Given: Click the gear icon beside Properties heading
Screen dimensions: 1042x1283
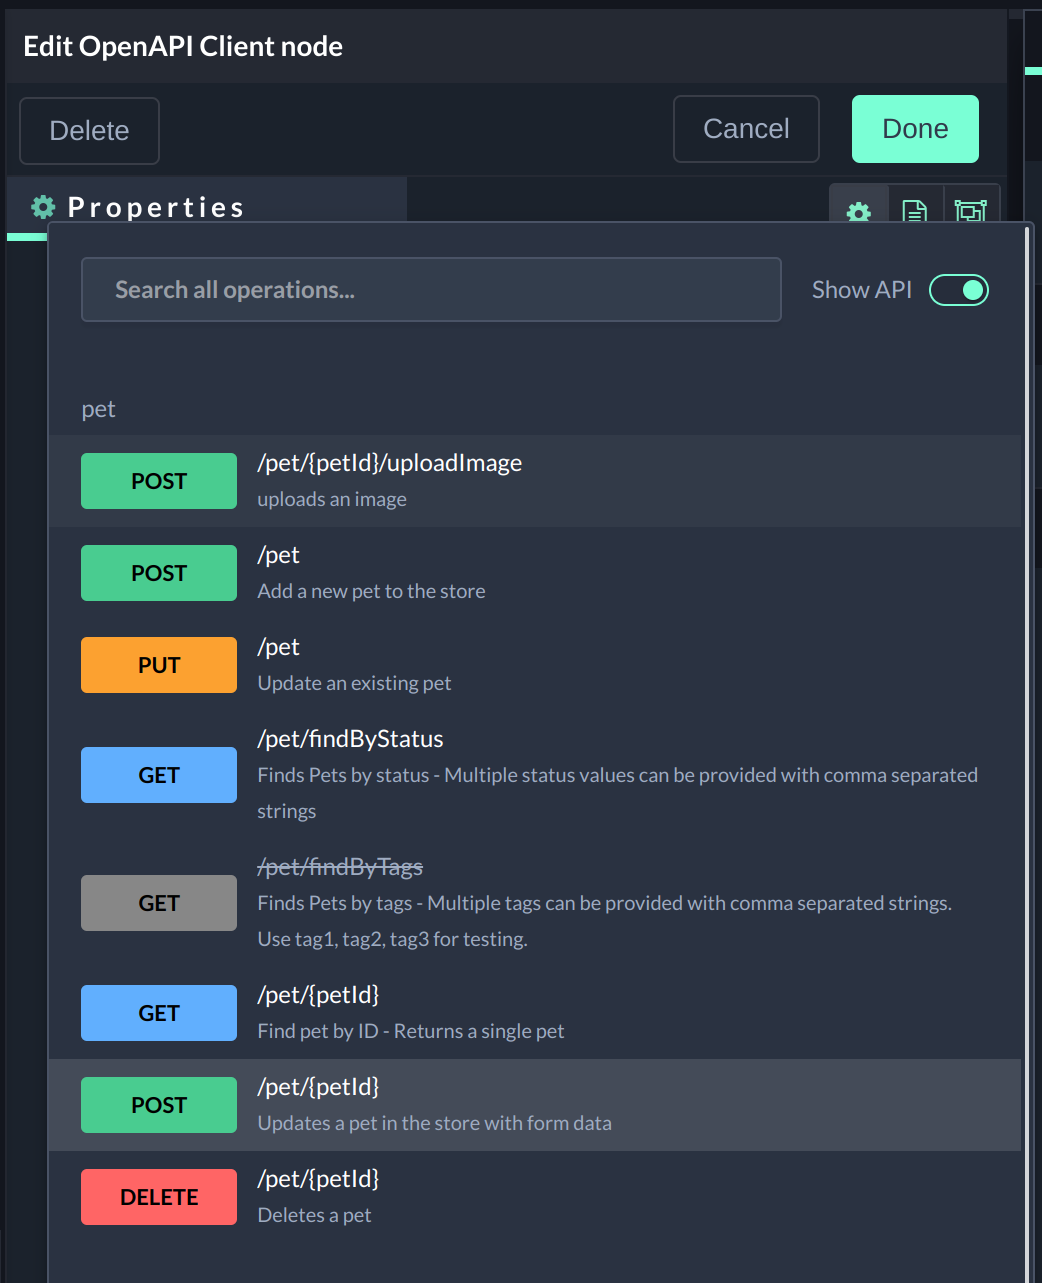Looking at the screenshot, I should tap(43, 207).
